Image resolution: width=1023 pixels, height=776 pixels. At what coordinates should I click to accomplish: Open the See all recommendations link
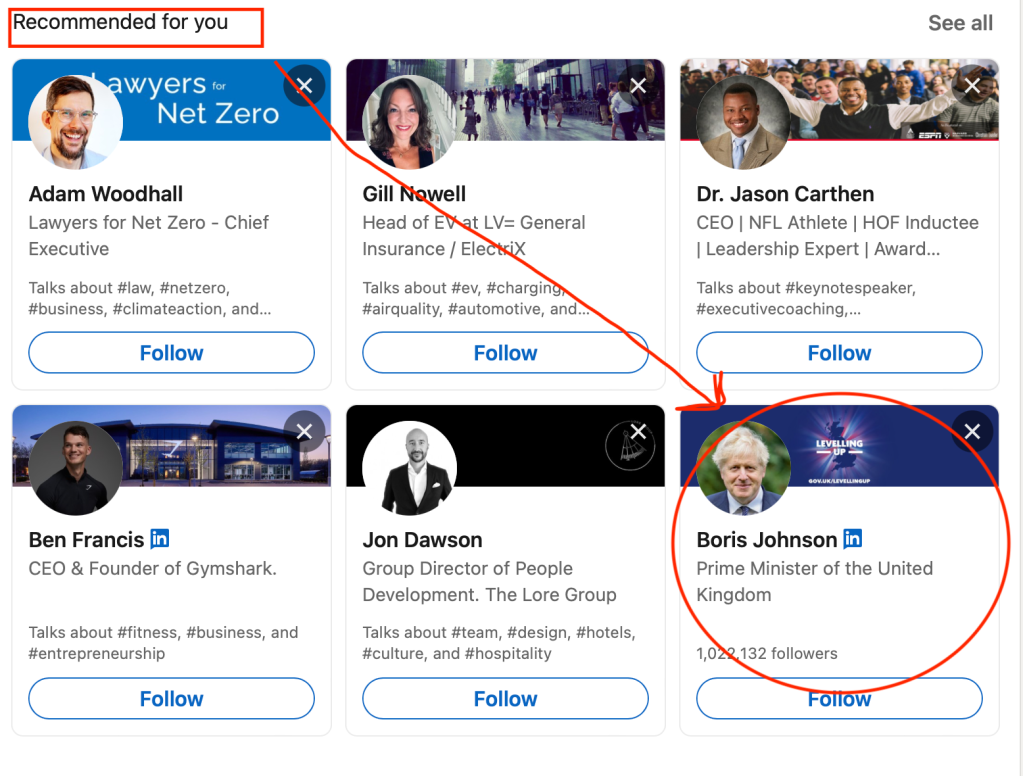960,23
